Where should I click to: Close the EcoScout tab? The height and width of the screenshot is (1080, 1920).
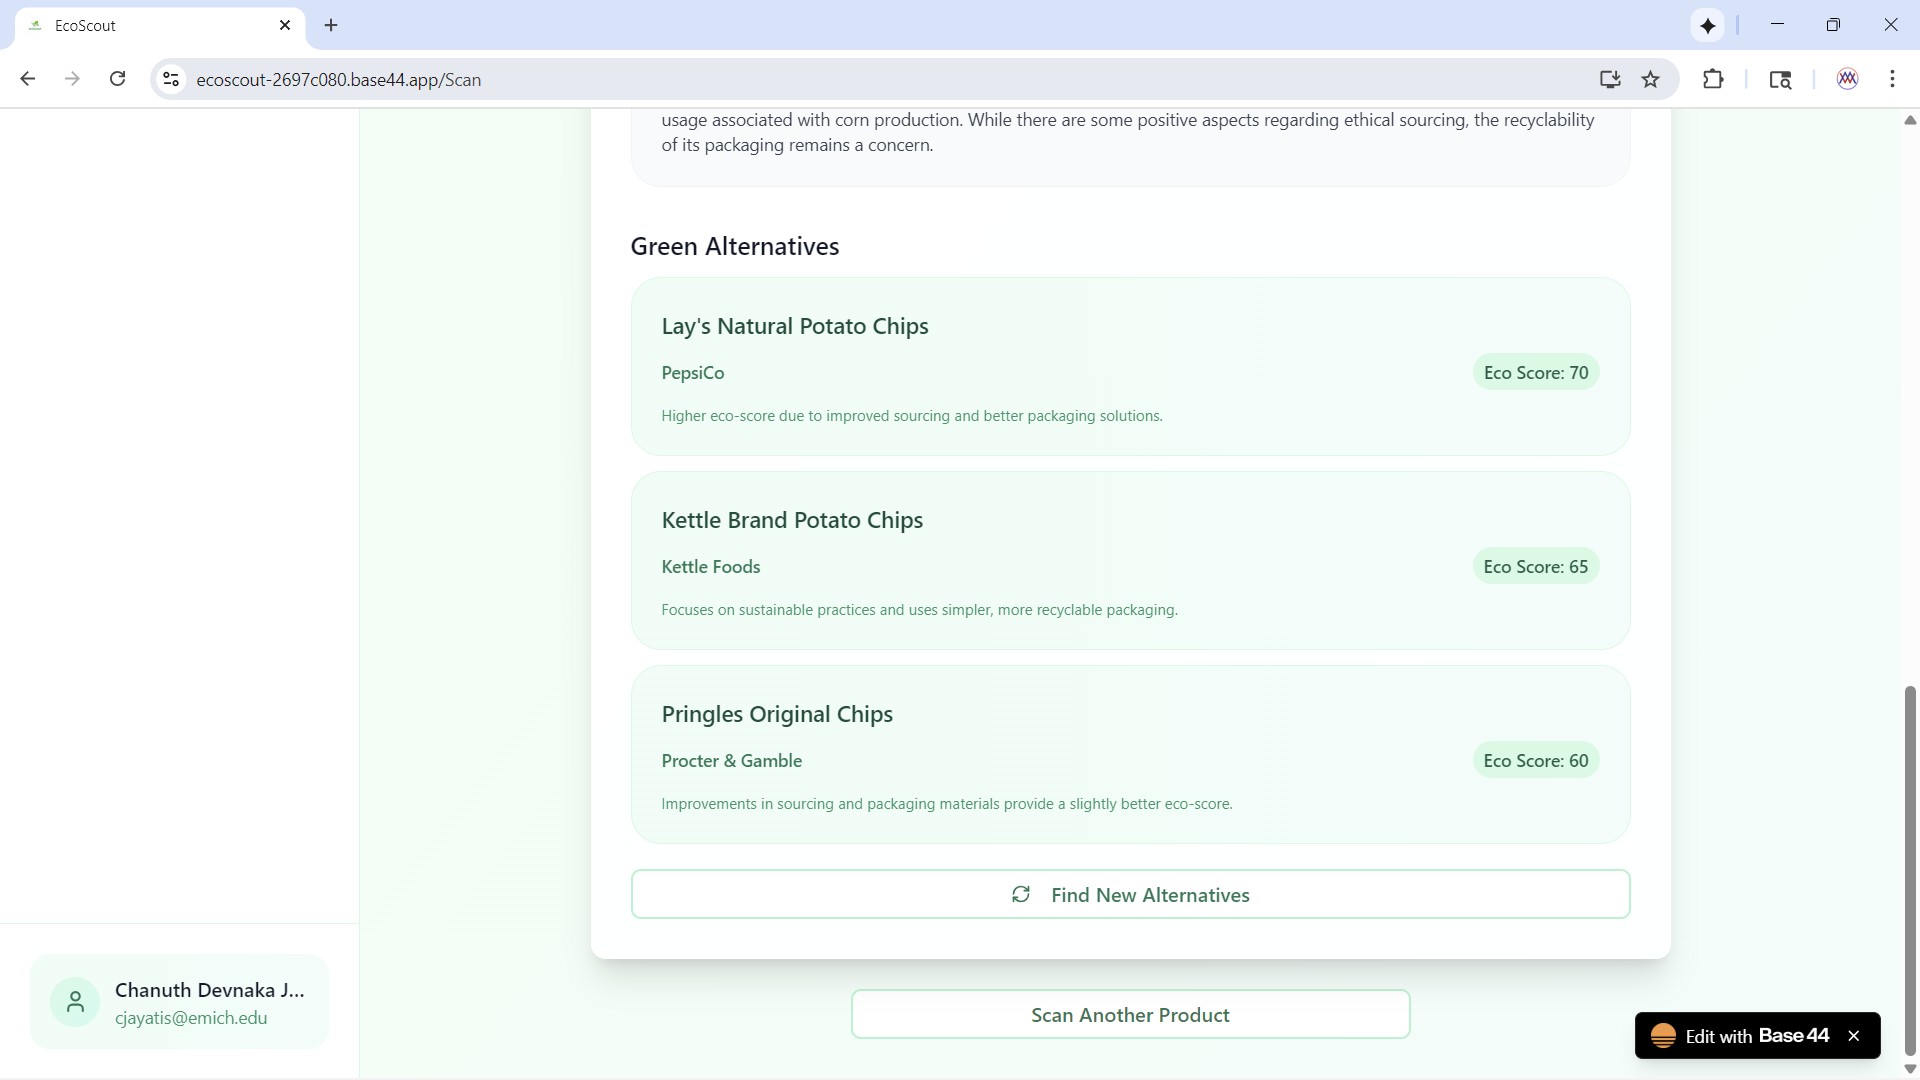click(285, 25)
